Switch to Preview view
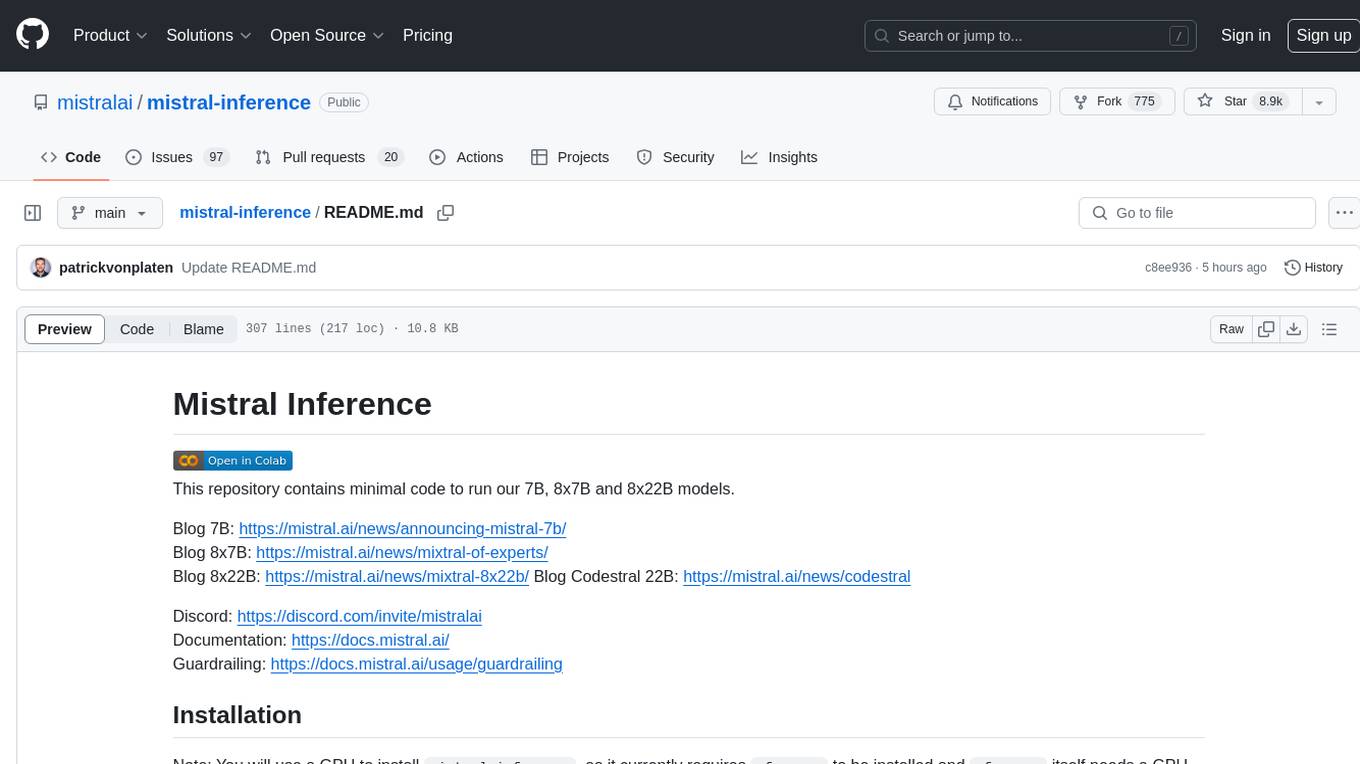The image size is (1360, 764). [65, 329]
